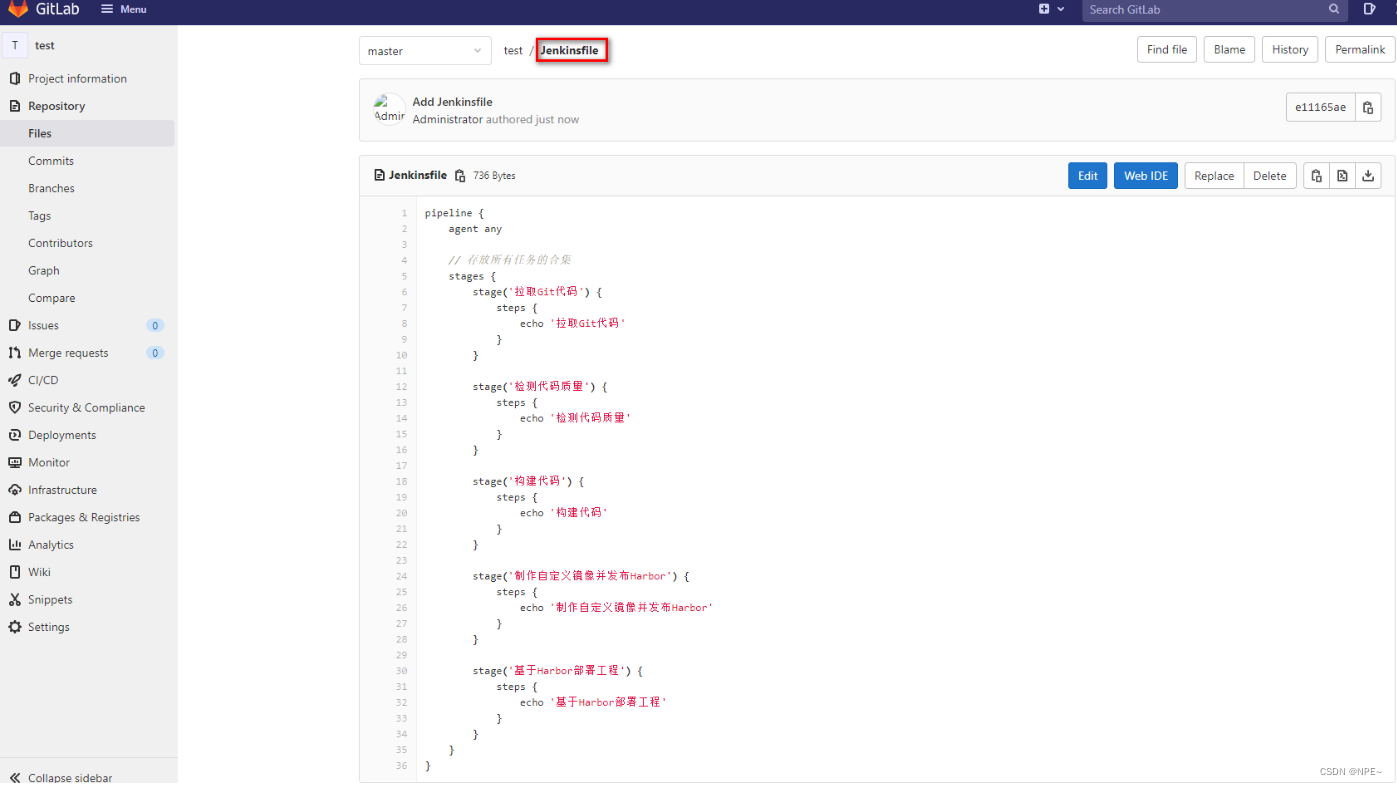This screenshot has height=785, width=1397.
Task: Open Tags in sidebar
Action: (x=40, y=216)
